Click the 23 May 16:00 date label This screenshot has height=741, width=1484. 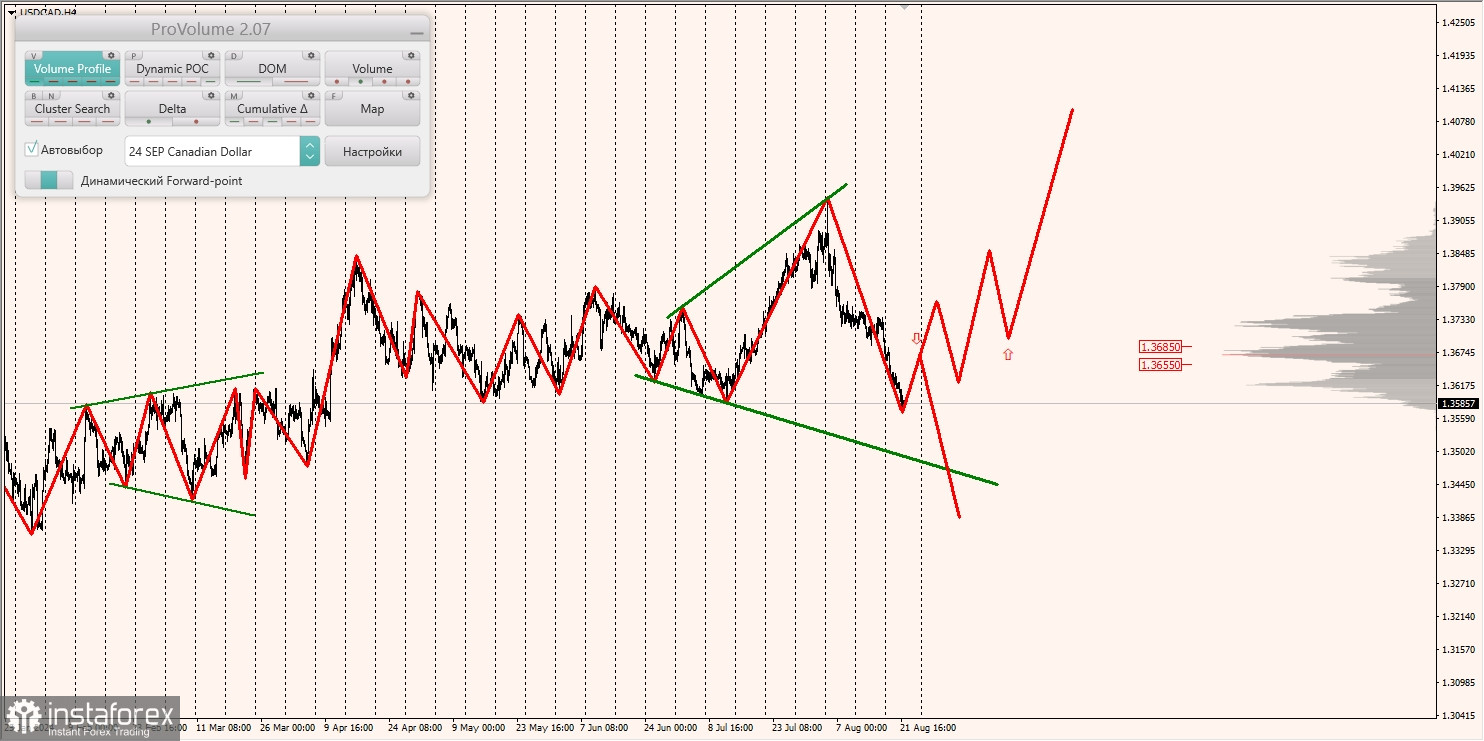[546, 728]
